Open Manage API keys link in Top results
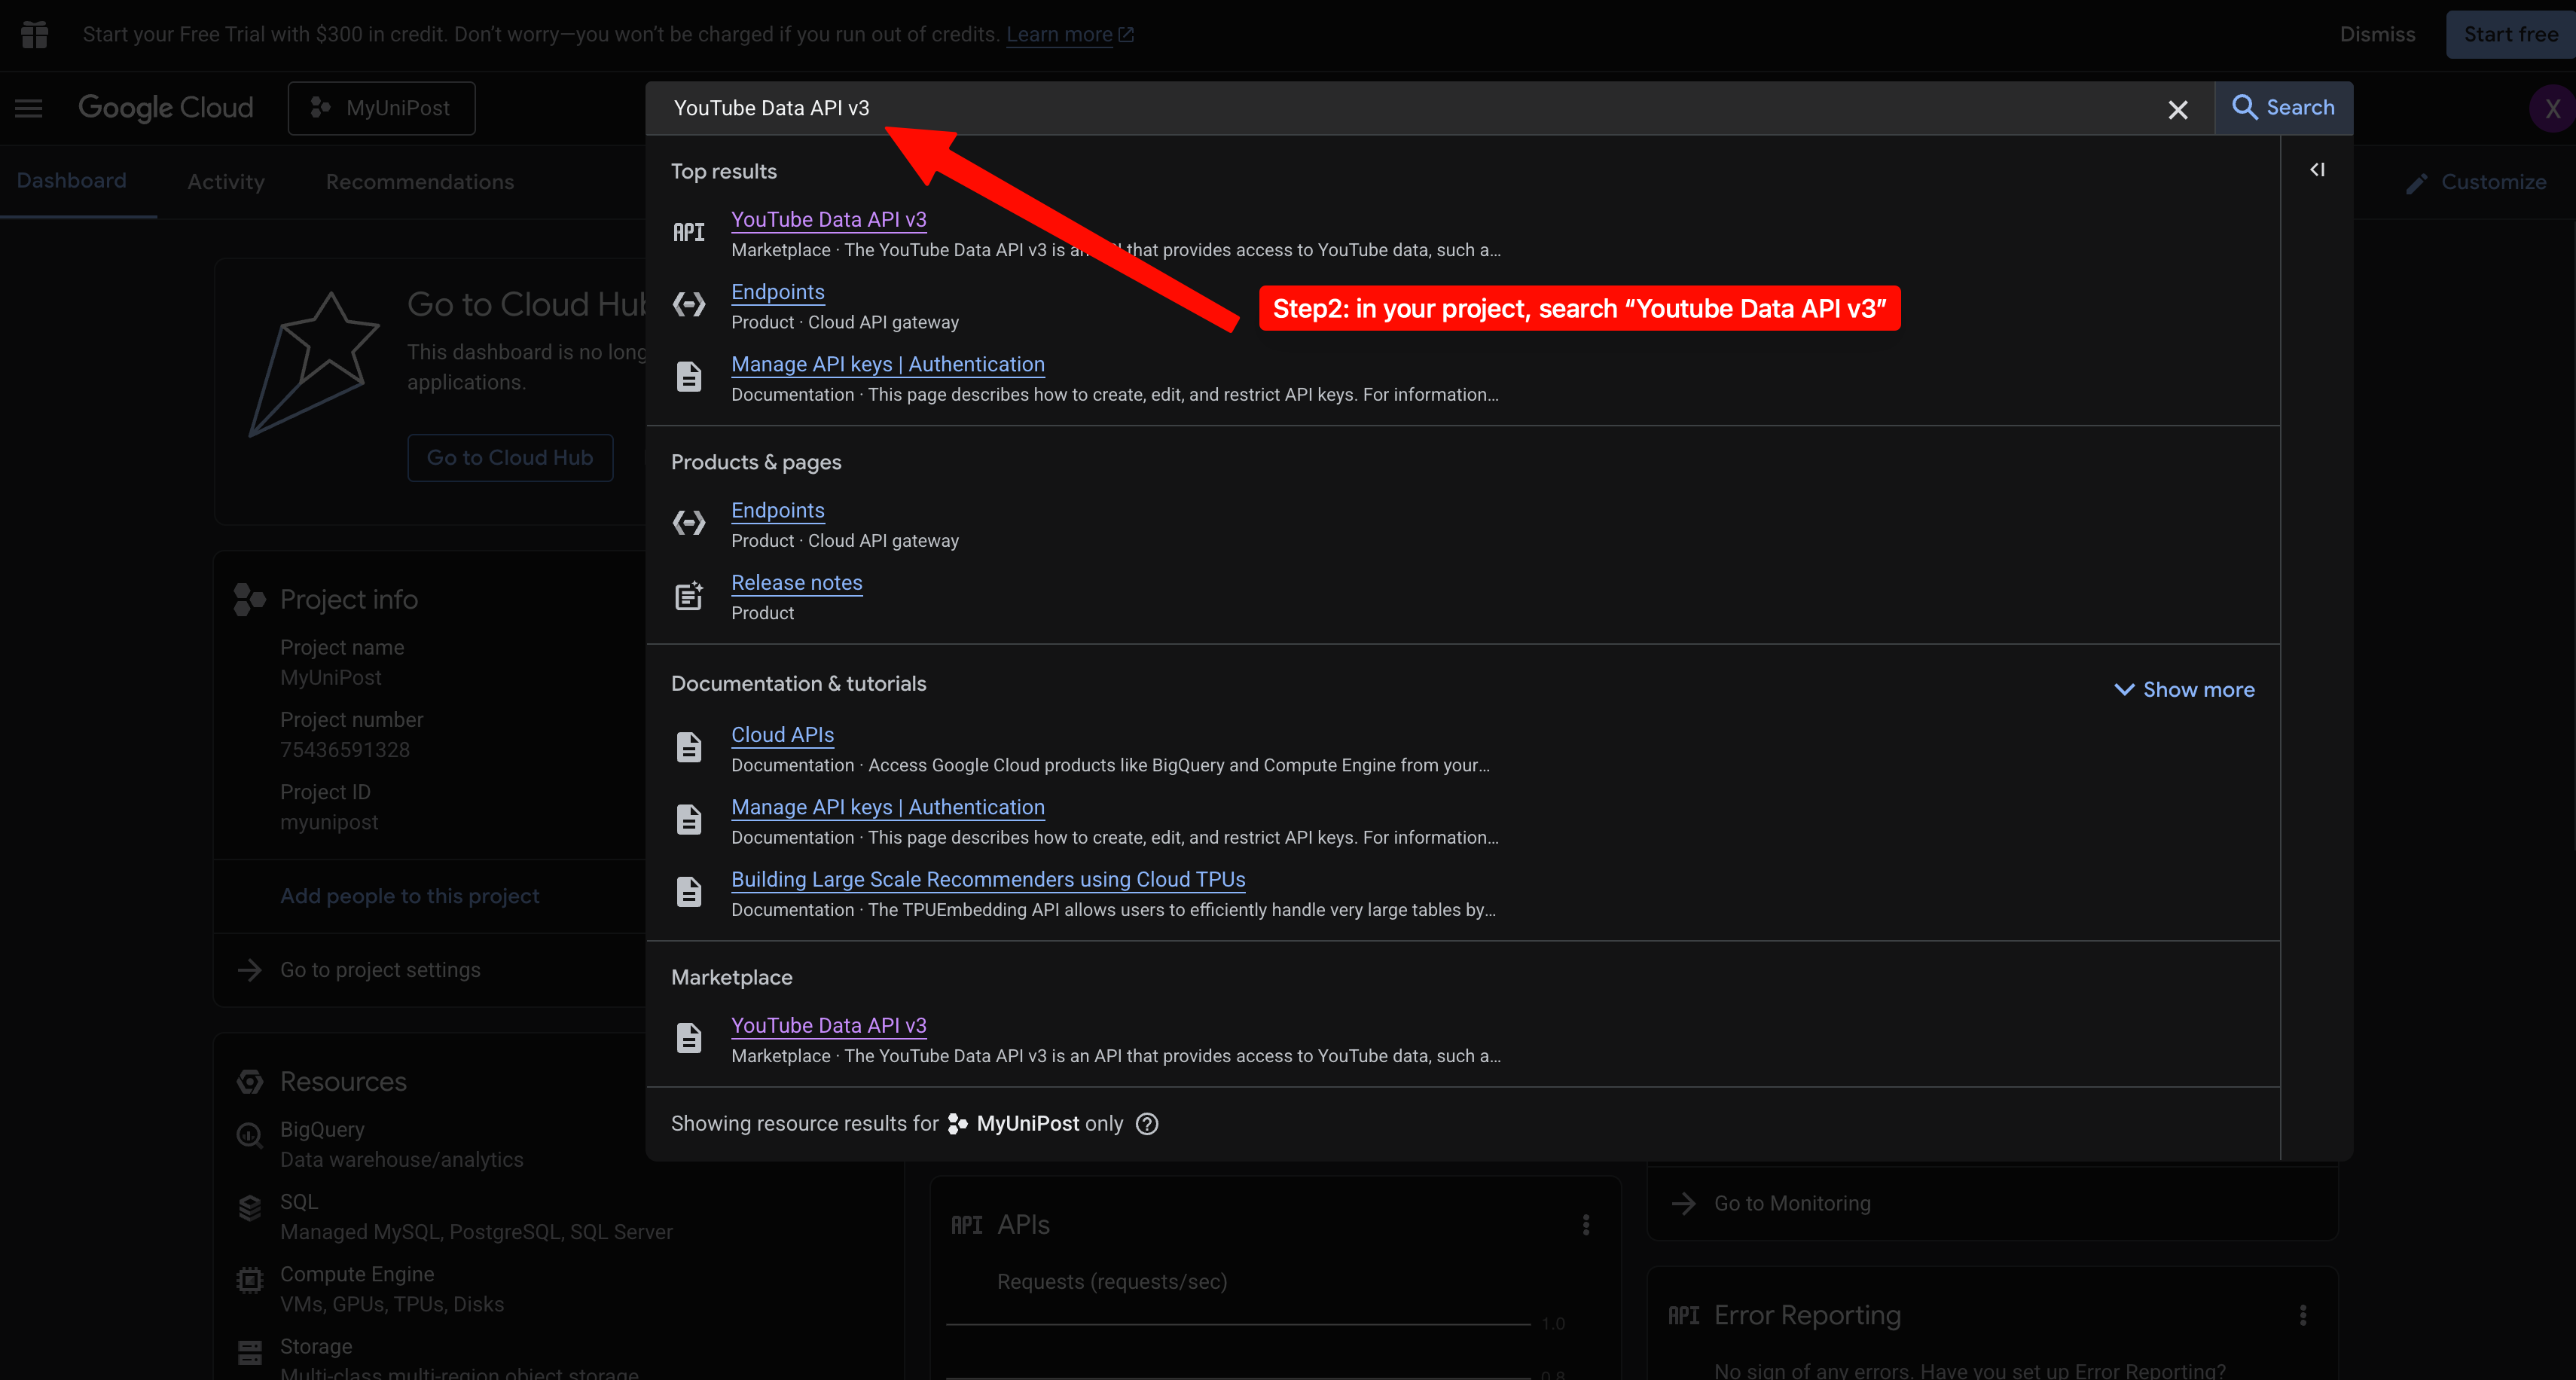The height and width of the screenshot is (1380, 2576). [x=888, y=364]
